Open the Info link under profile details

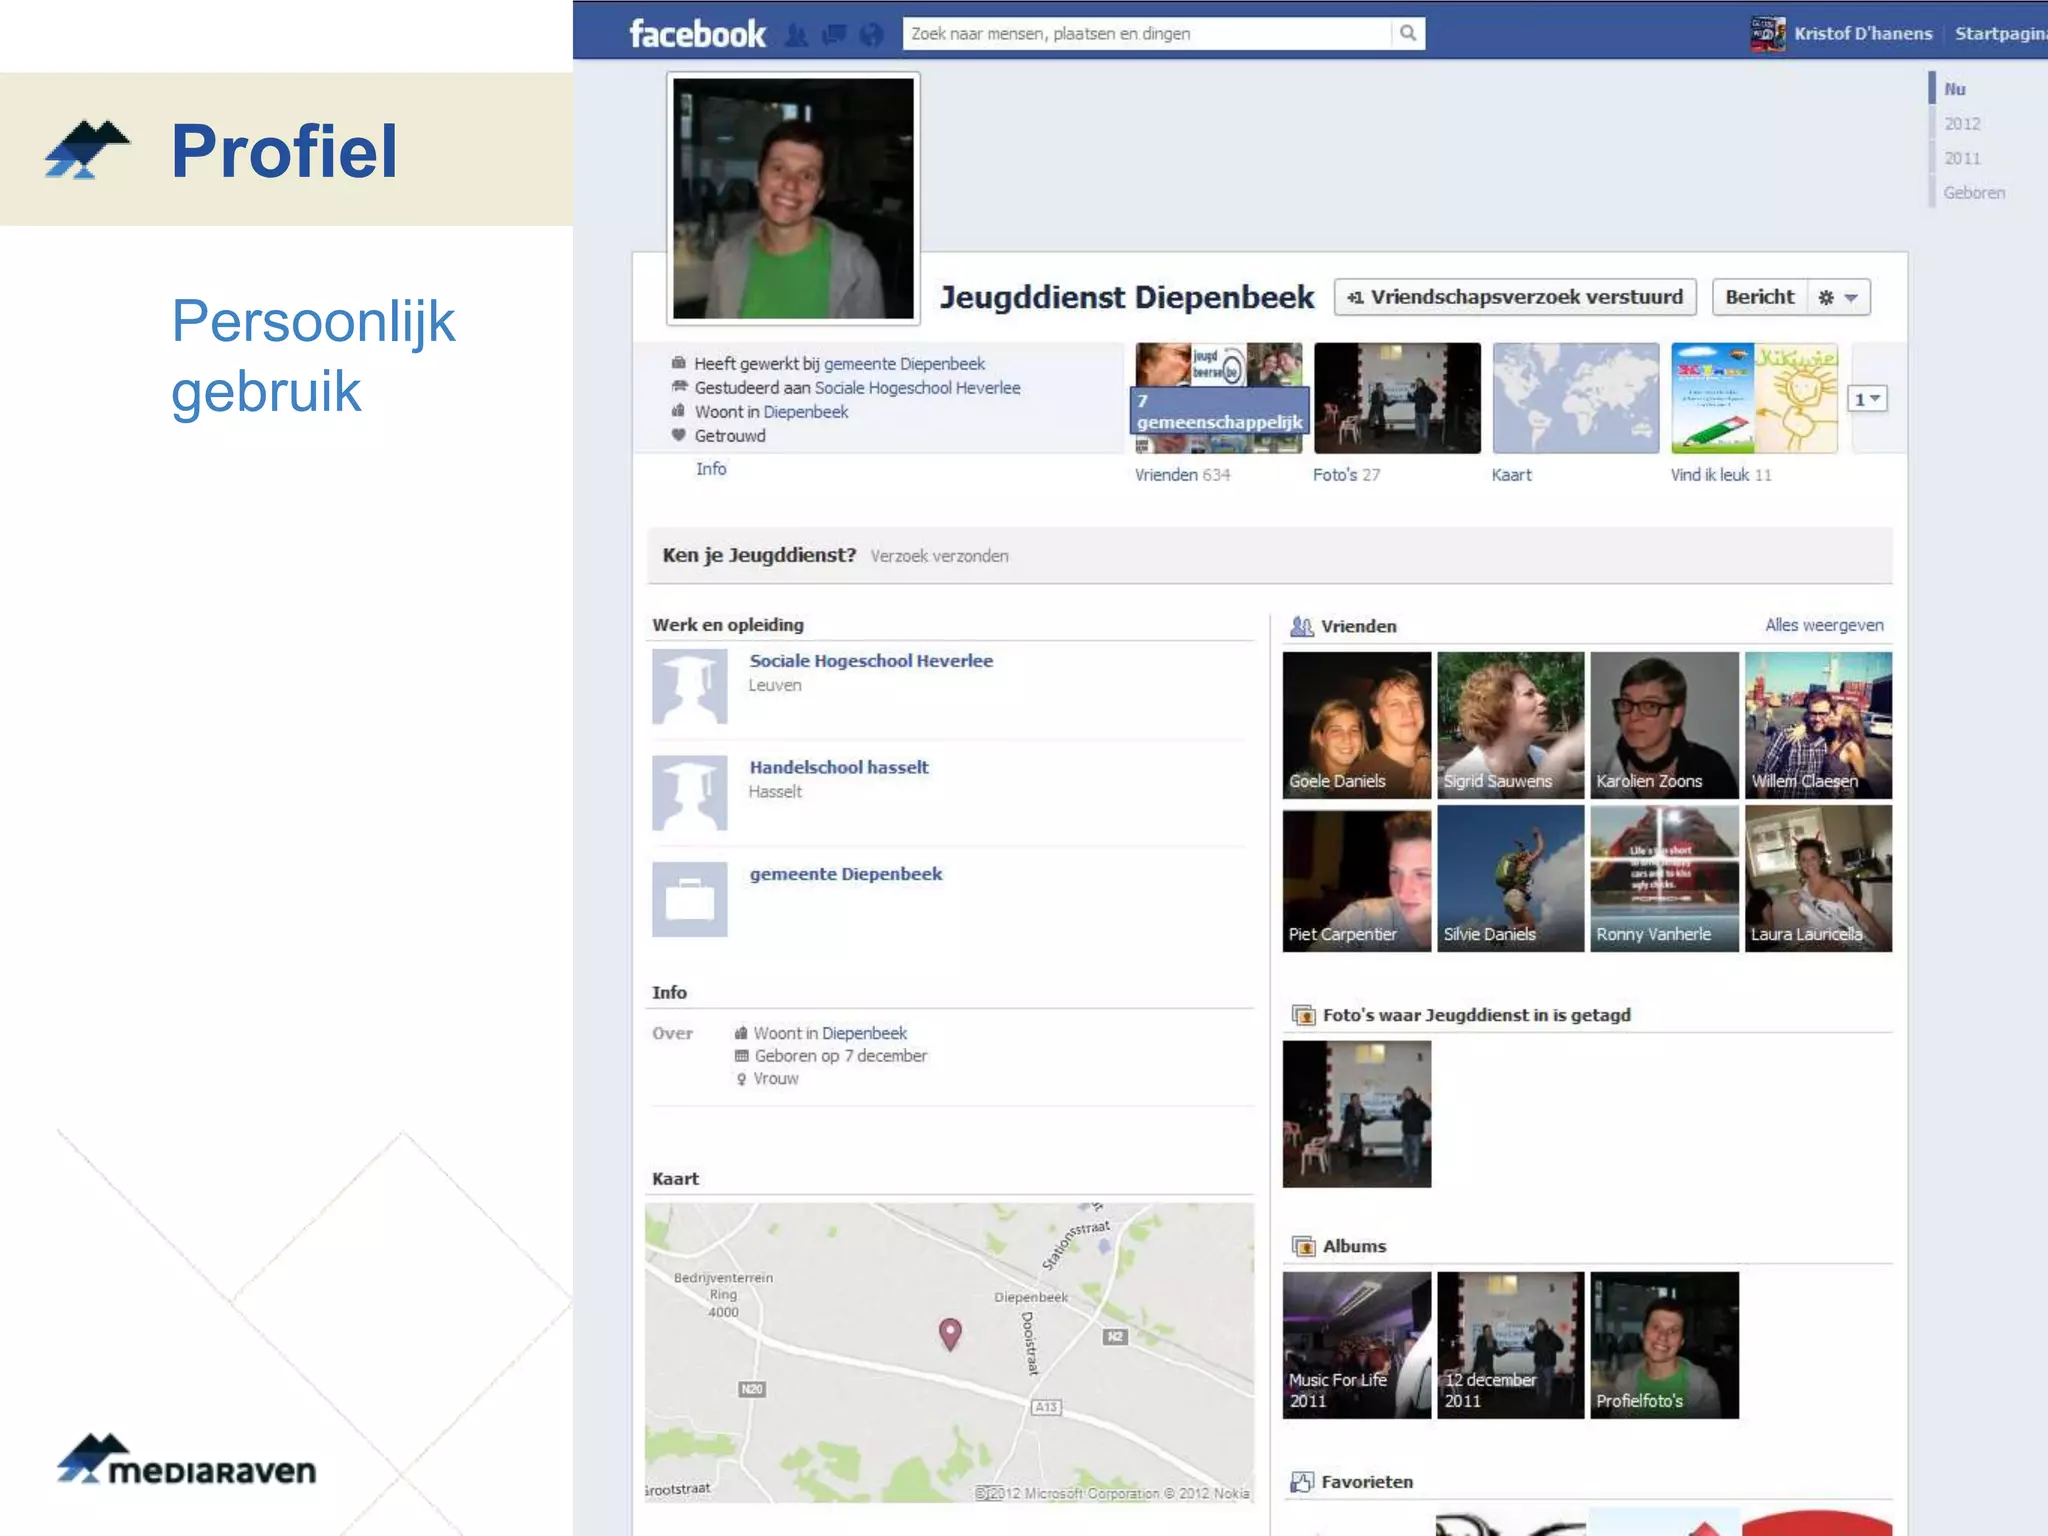(711, 469)
